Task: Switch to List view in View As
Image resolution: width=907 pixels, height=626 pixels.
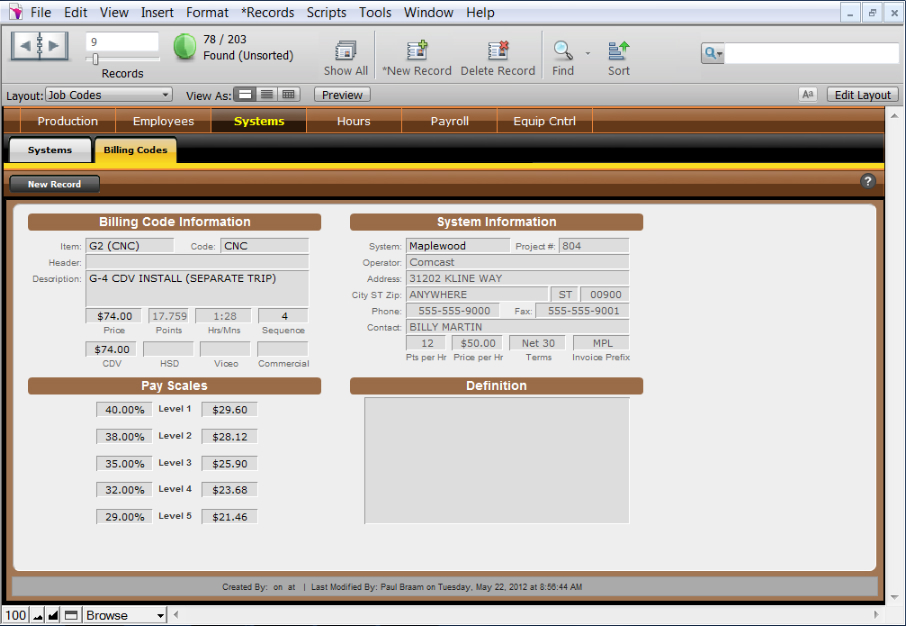Action: pyautogui.click(x=267, y=95)
